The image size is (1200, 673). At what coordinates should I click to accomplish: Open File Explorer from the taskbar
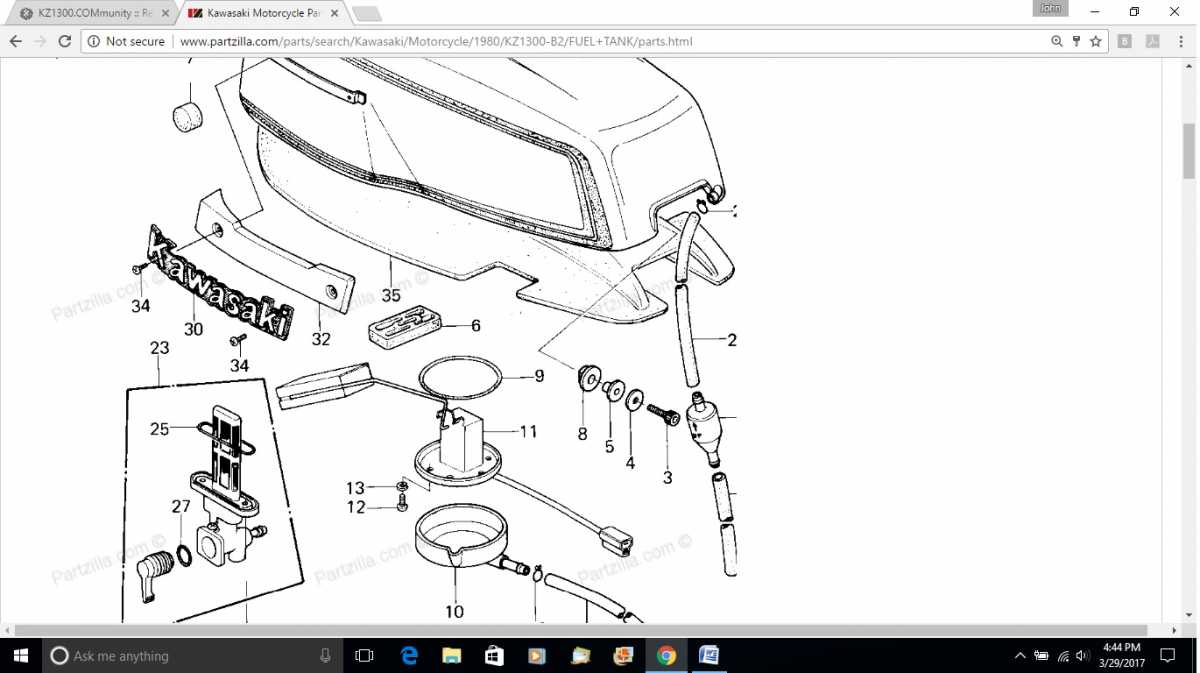click(452, 656)
